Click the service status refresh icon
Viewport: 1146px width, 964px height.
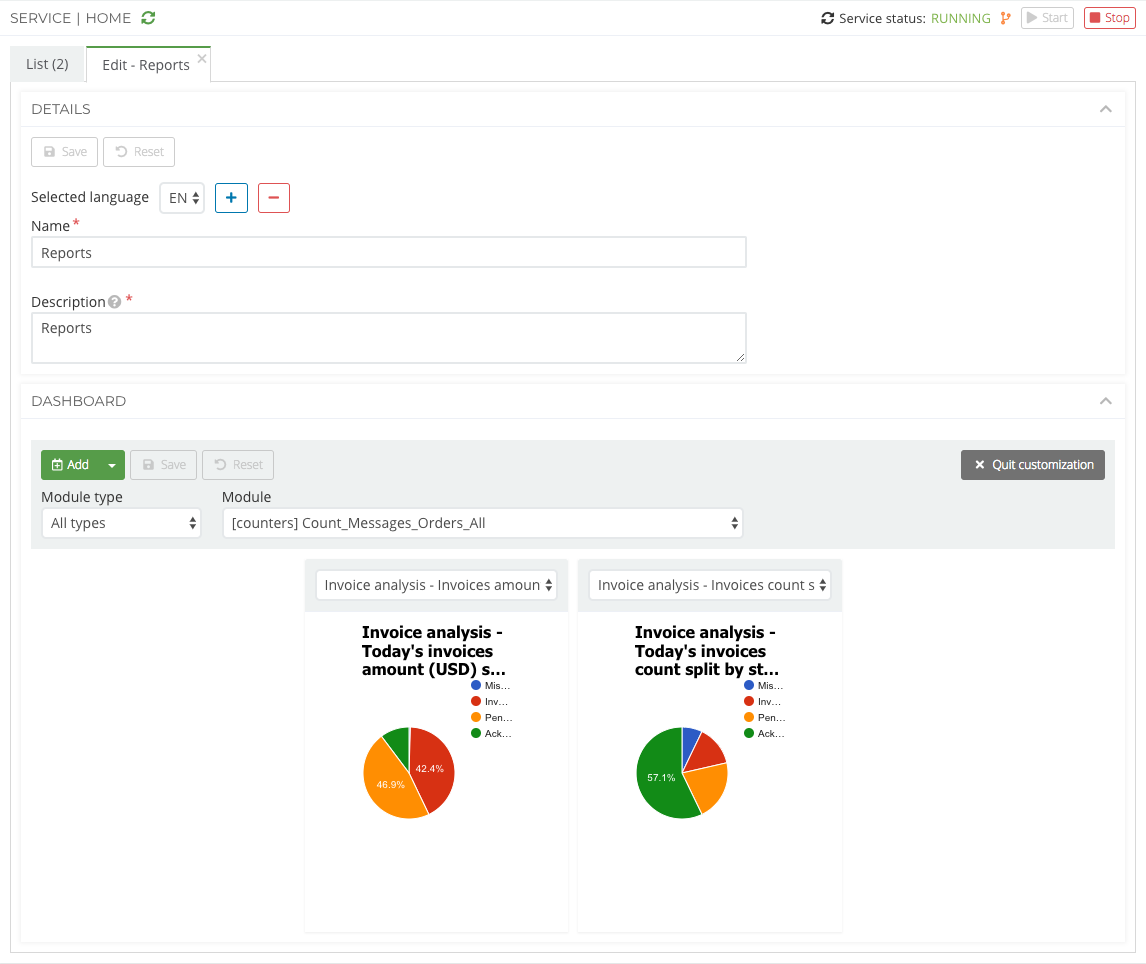827,18
